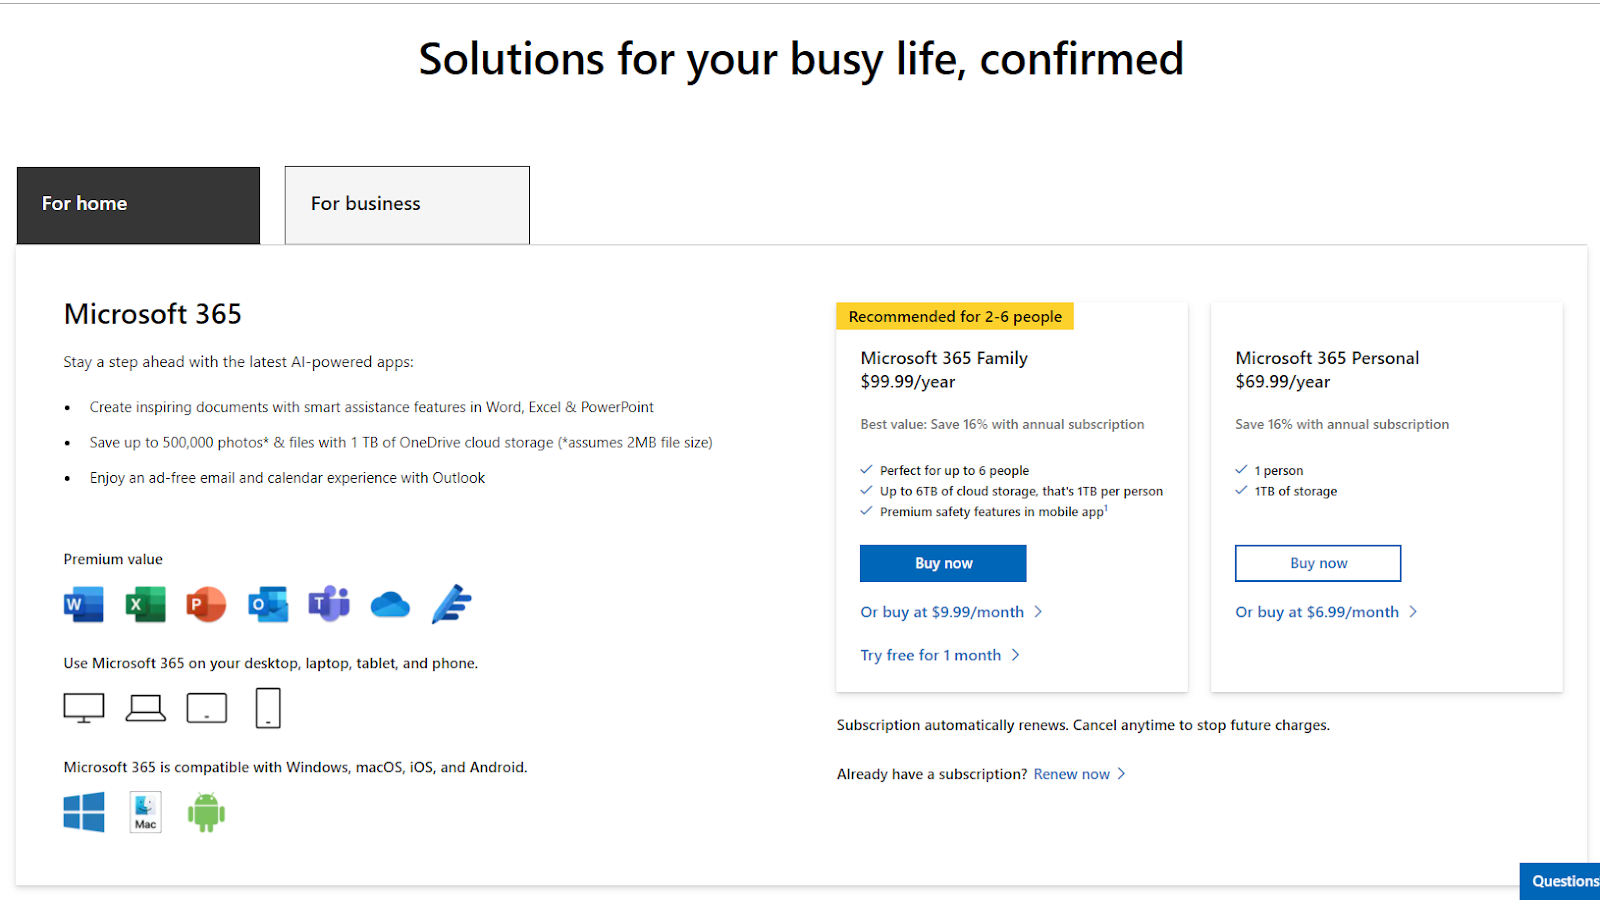Click the Android robot icon
The height and width of the screenshot is (900, 1600).
click(206, 812)
